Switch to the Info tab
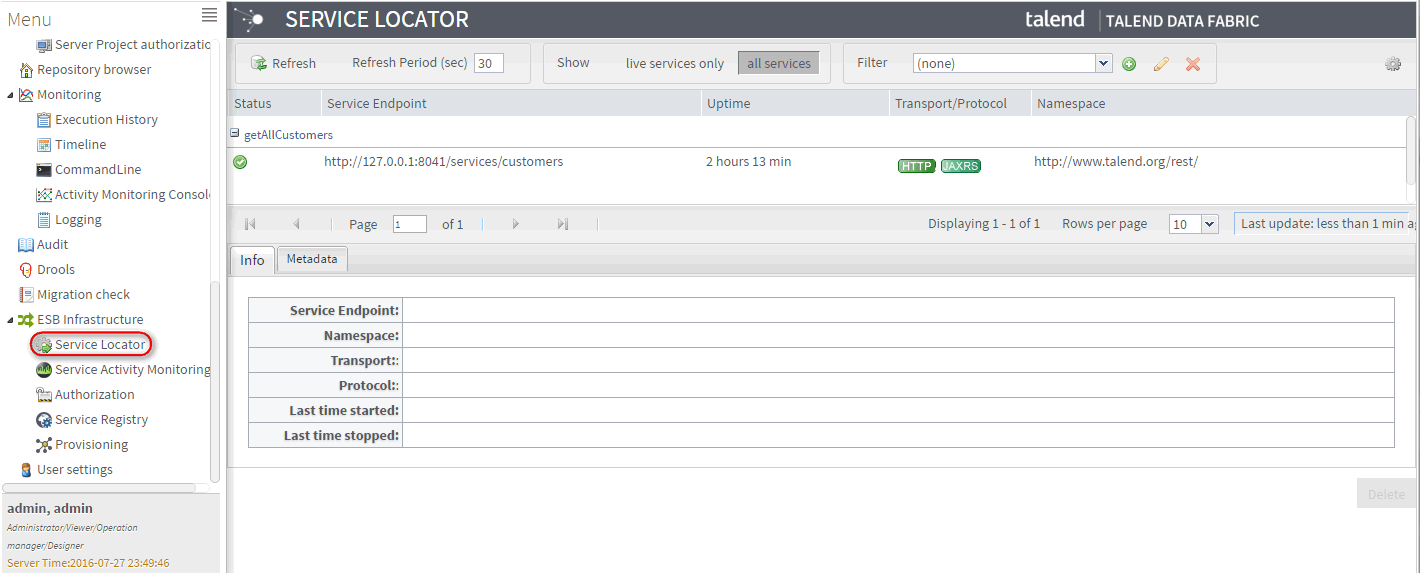1420x573 pixels. [x=252, y=260]
